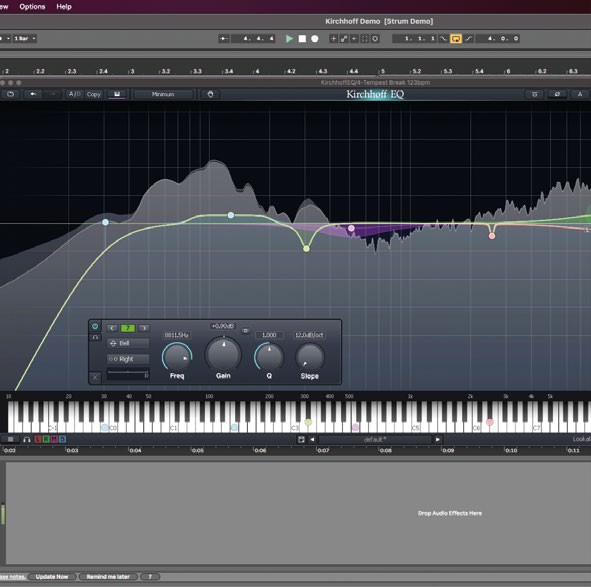Copy the A/B state with Copy button
The height and width of the screenshot is (587, 591).
(x=94, y=94)
